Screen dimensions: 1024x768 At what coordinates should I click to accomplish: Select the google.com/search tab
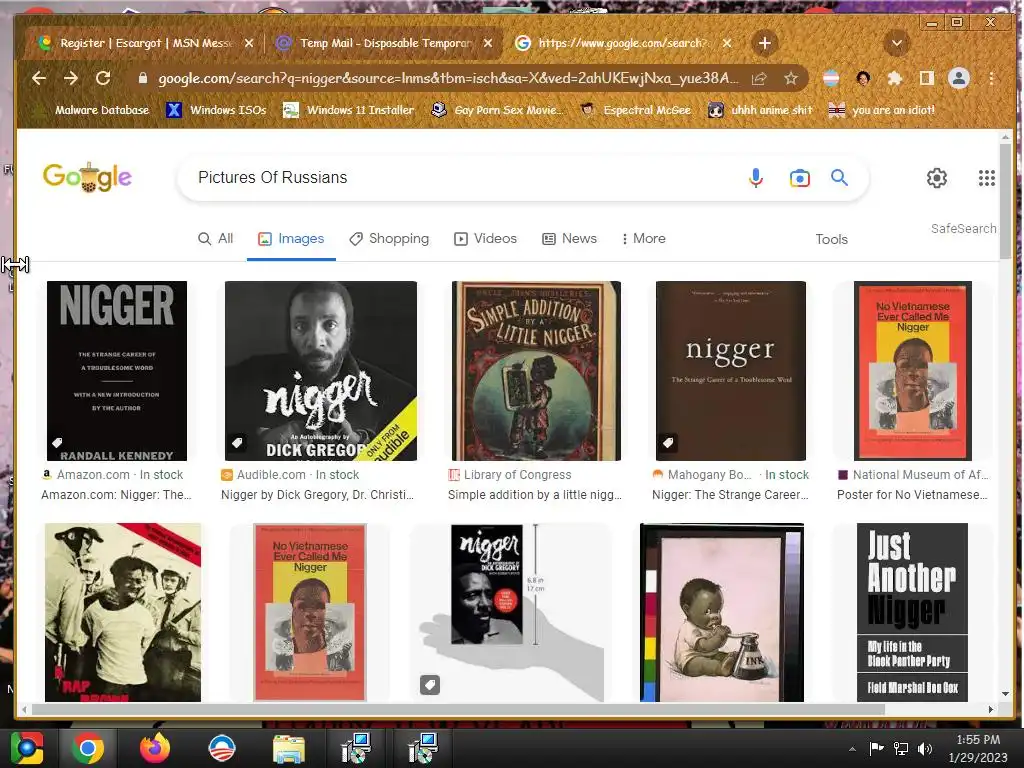tap(622, 43)
